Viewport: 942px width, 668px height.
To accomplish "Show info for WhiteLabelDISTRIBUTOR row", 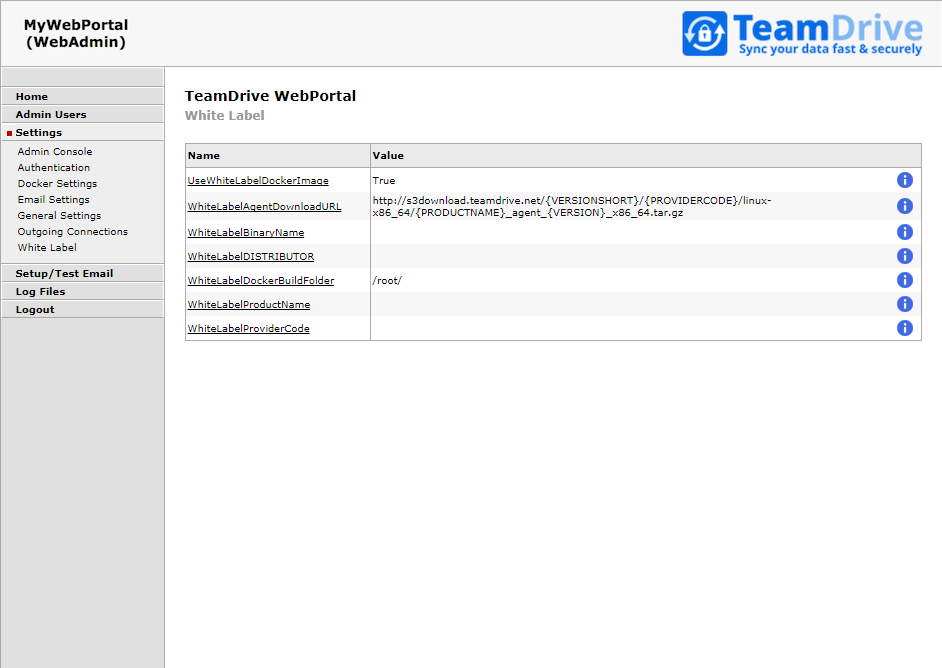I will 904,256.
